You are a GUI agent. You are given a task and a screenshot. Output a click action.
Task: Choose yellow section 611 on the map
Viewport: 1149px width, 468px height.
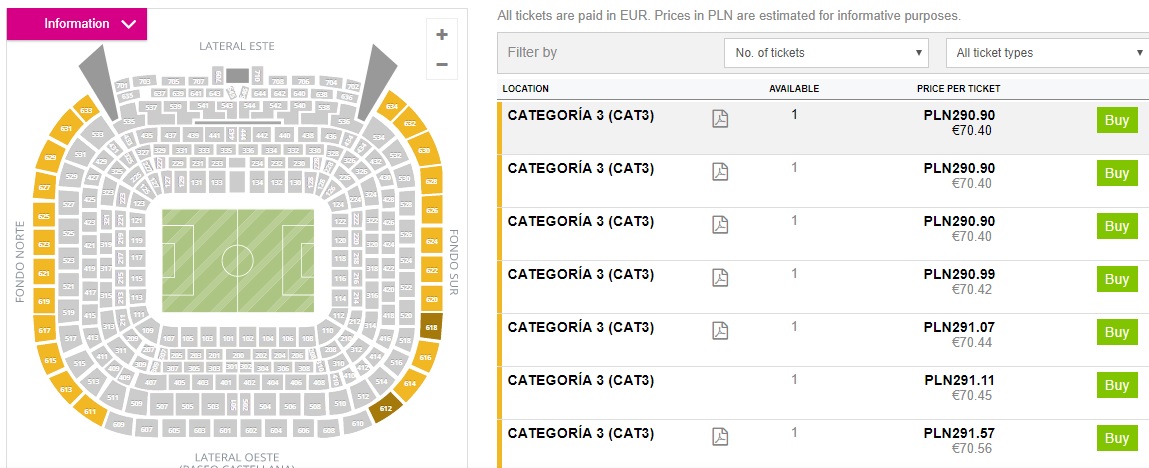[x=90, y=410]
